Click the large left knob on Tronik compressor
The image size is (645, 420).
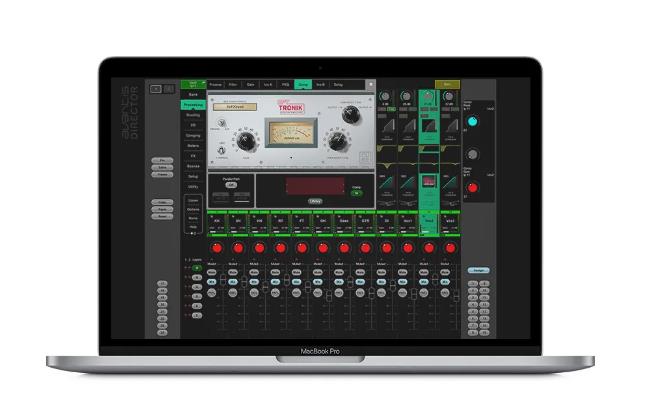246,141
